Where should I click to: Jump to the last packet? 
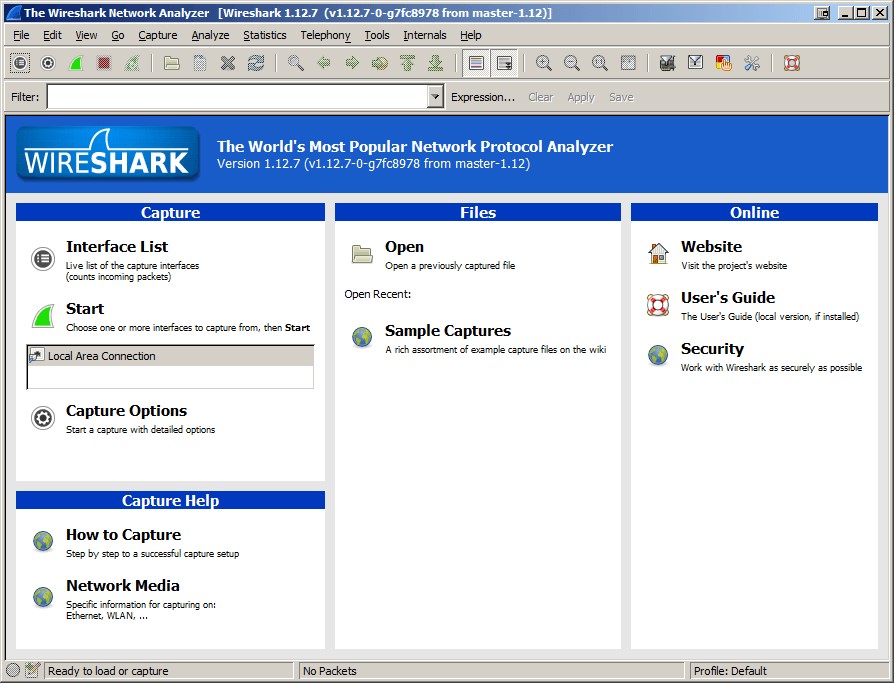(x=435, y=63)
